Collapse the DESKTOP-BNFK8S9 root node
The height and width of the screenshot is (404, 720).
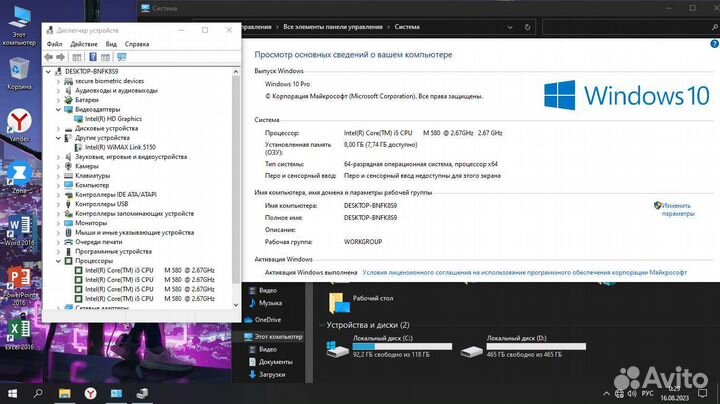(x=48, y=72)
